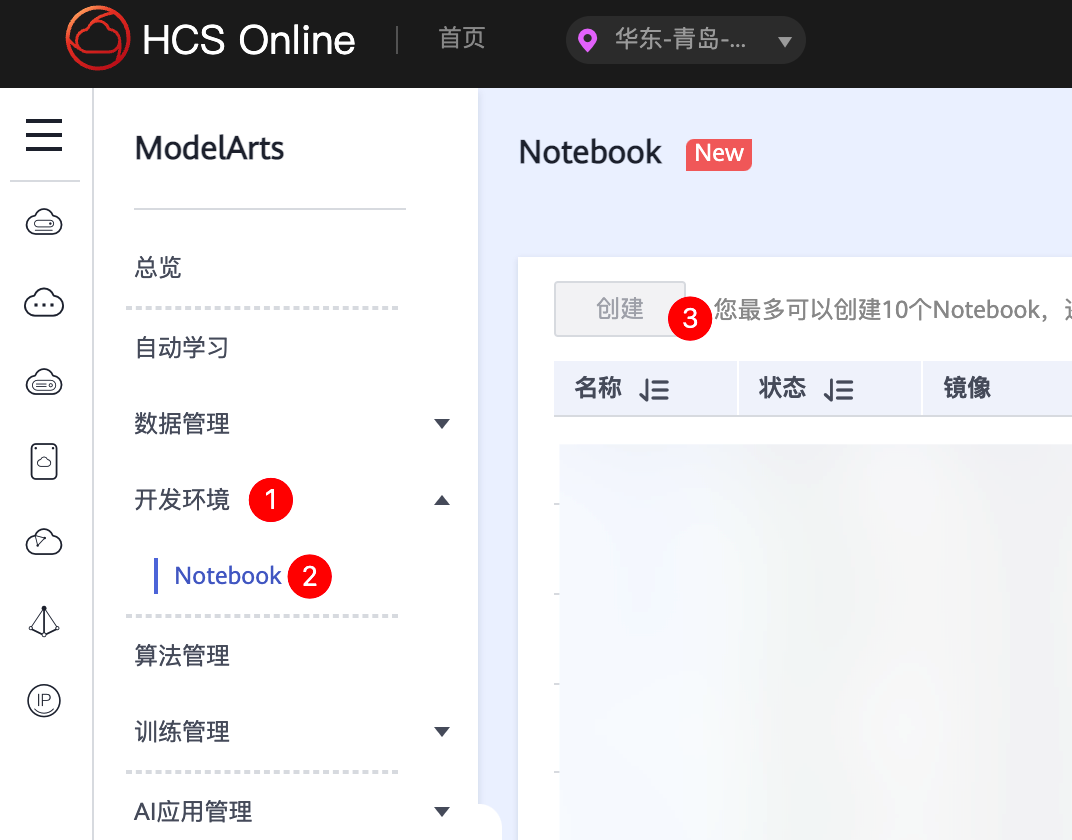Sort the table by 状态 column
1072x840 pixels.
[838, 390]
